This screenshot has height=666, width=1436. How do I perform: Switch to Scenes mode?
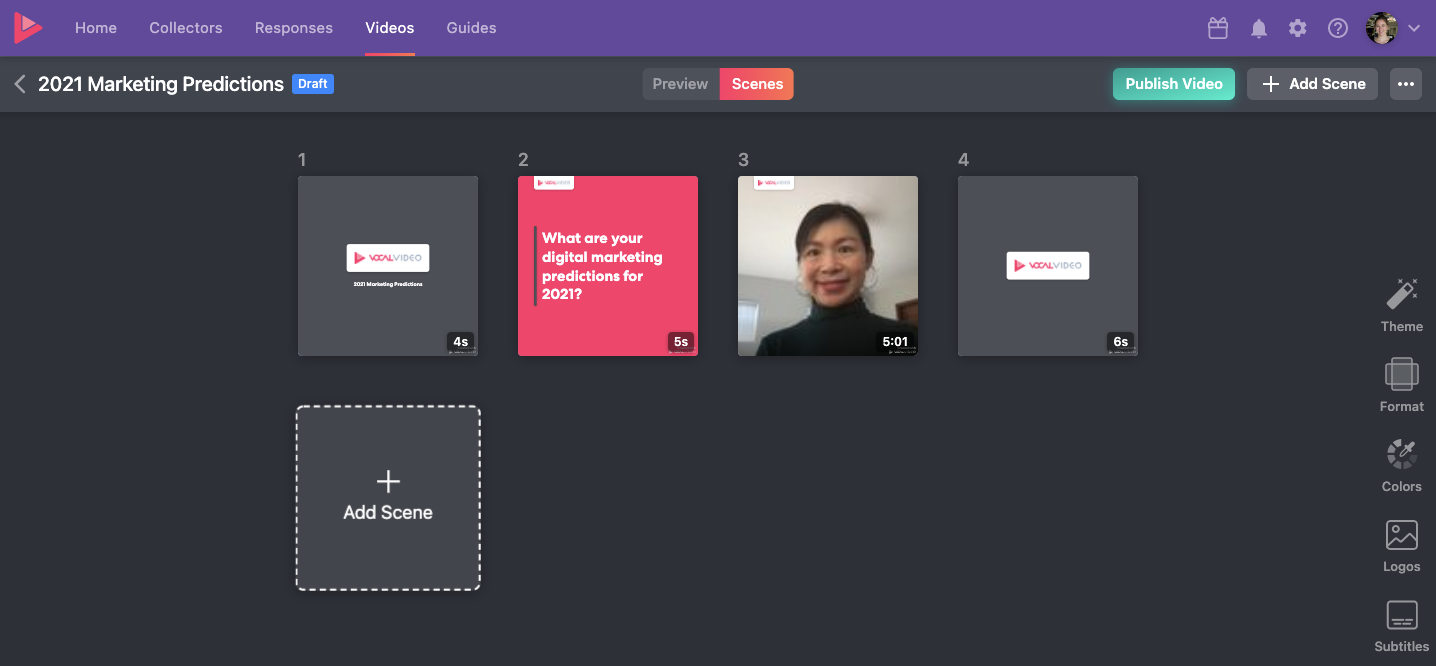[x=757, y=84]
